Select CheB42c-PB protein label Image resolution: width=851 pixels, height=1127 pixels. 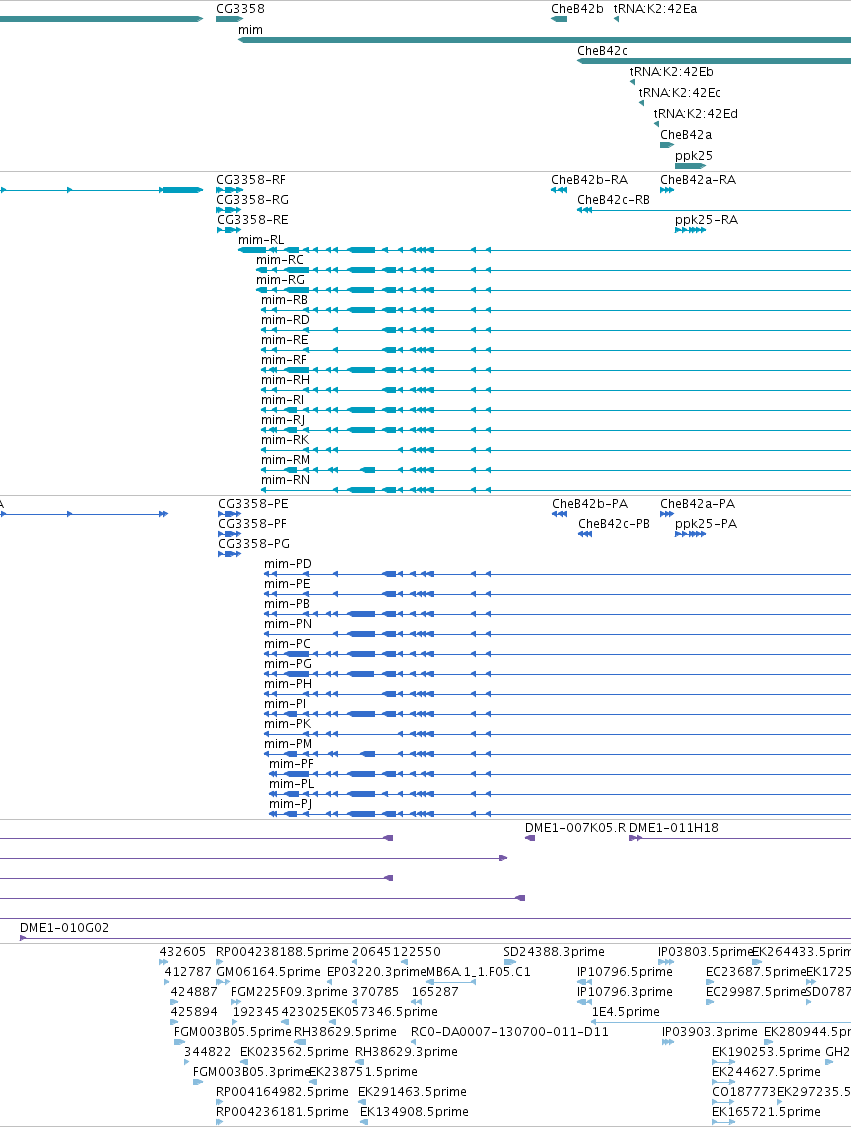pos(614,524)
